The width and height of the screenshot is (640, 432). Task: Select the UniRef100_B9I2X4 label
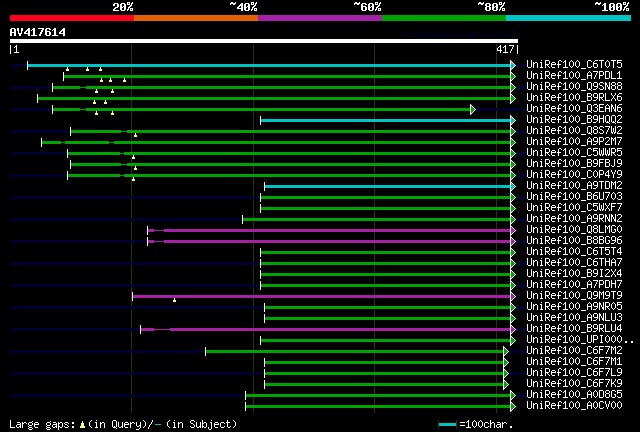coord(574,274)
